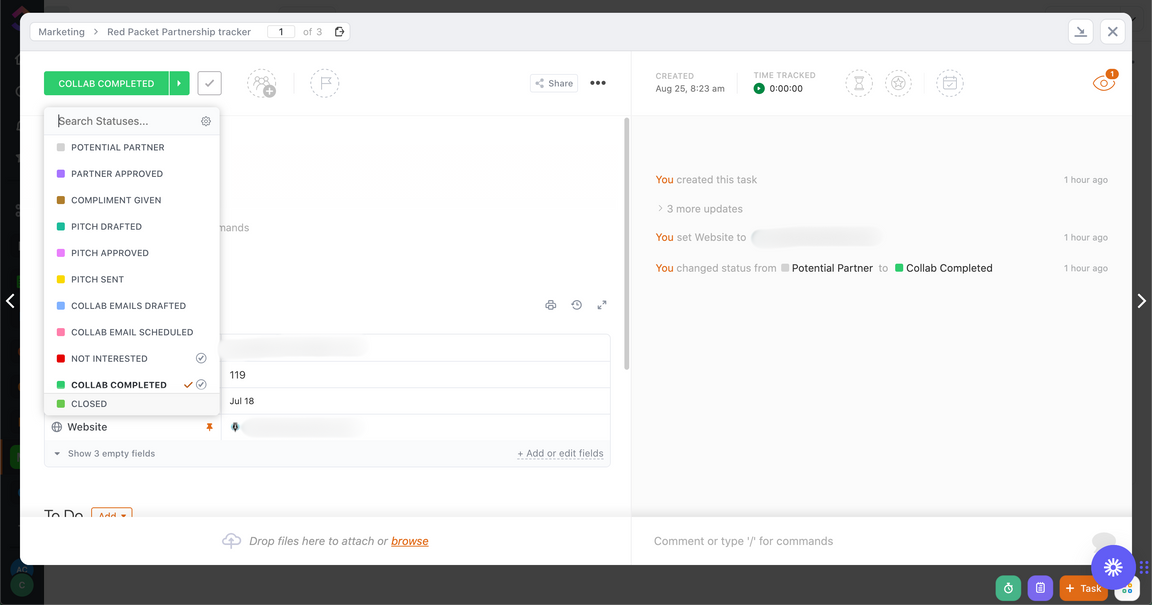Viewport: 1152px width, 605px height.
Task: Open the status settings gear icon
Action: pyautogui.click(x=206, y=121)
